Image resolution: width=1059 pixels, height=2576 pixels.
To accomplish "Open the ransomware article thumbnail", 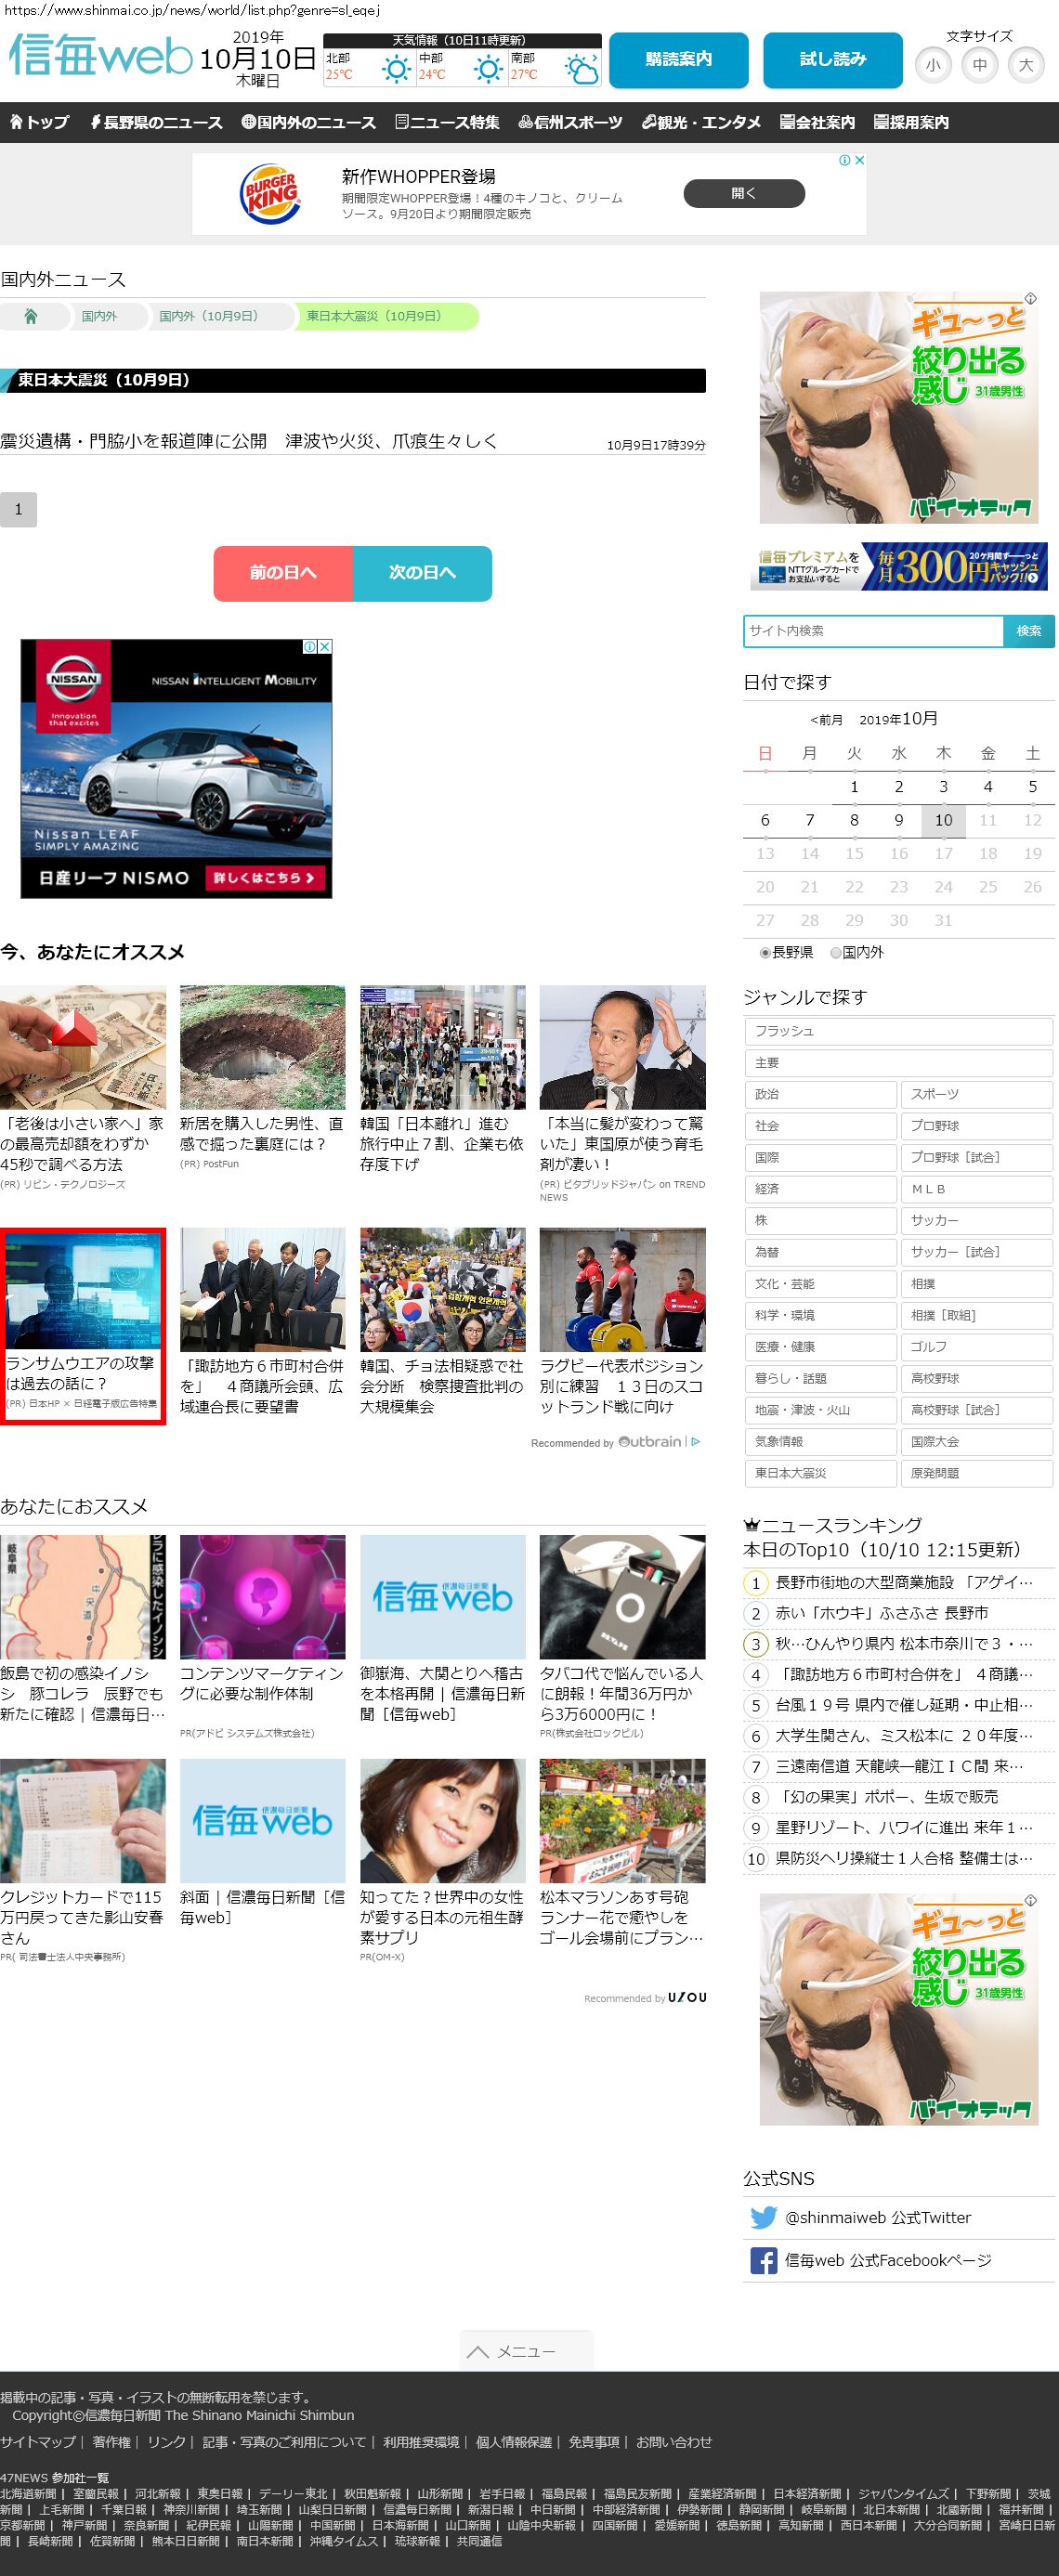I will pyautogui.click(x=83, y=1290).
